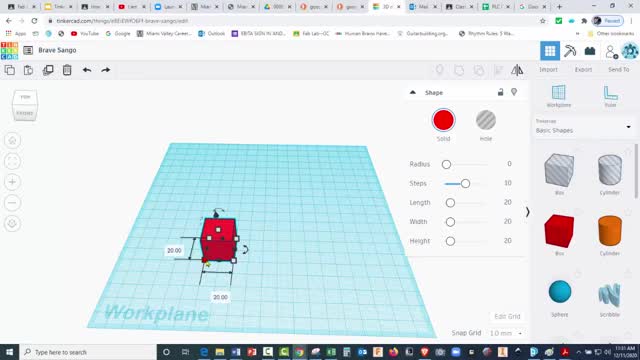Click the rotation handle right of the box
The image size is (640, 360).
245,249
